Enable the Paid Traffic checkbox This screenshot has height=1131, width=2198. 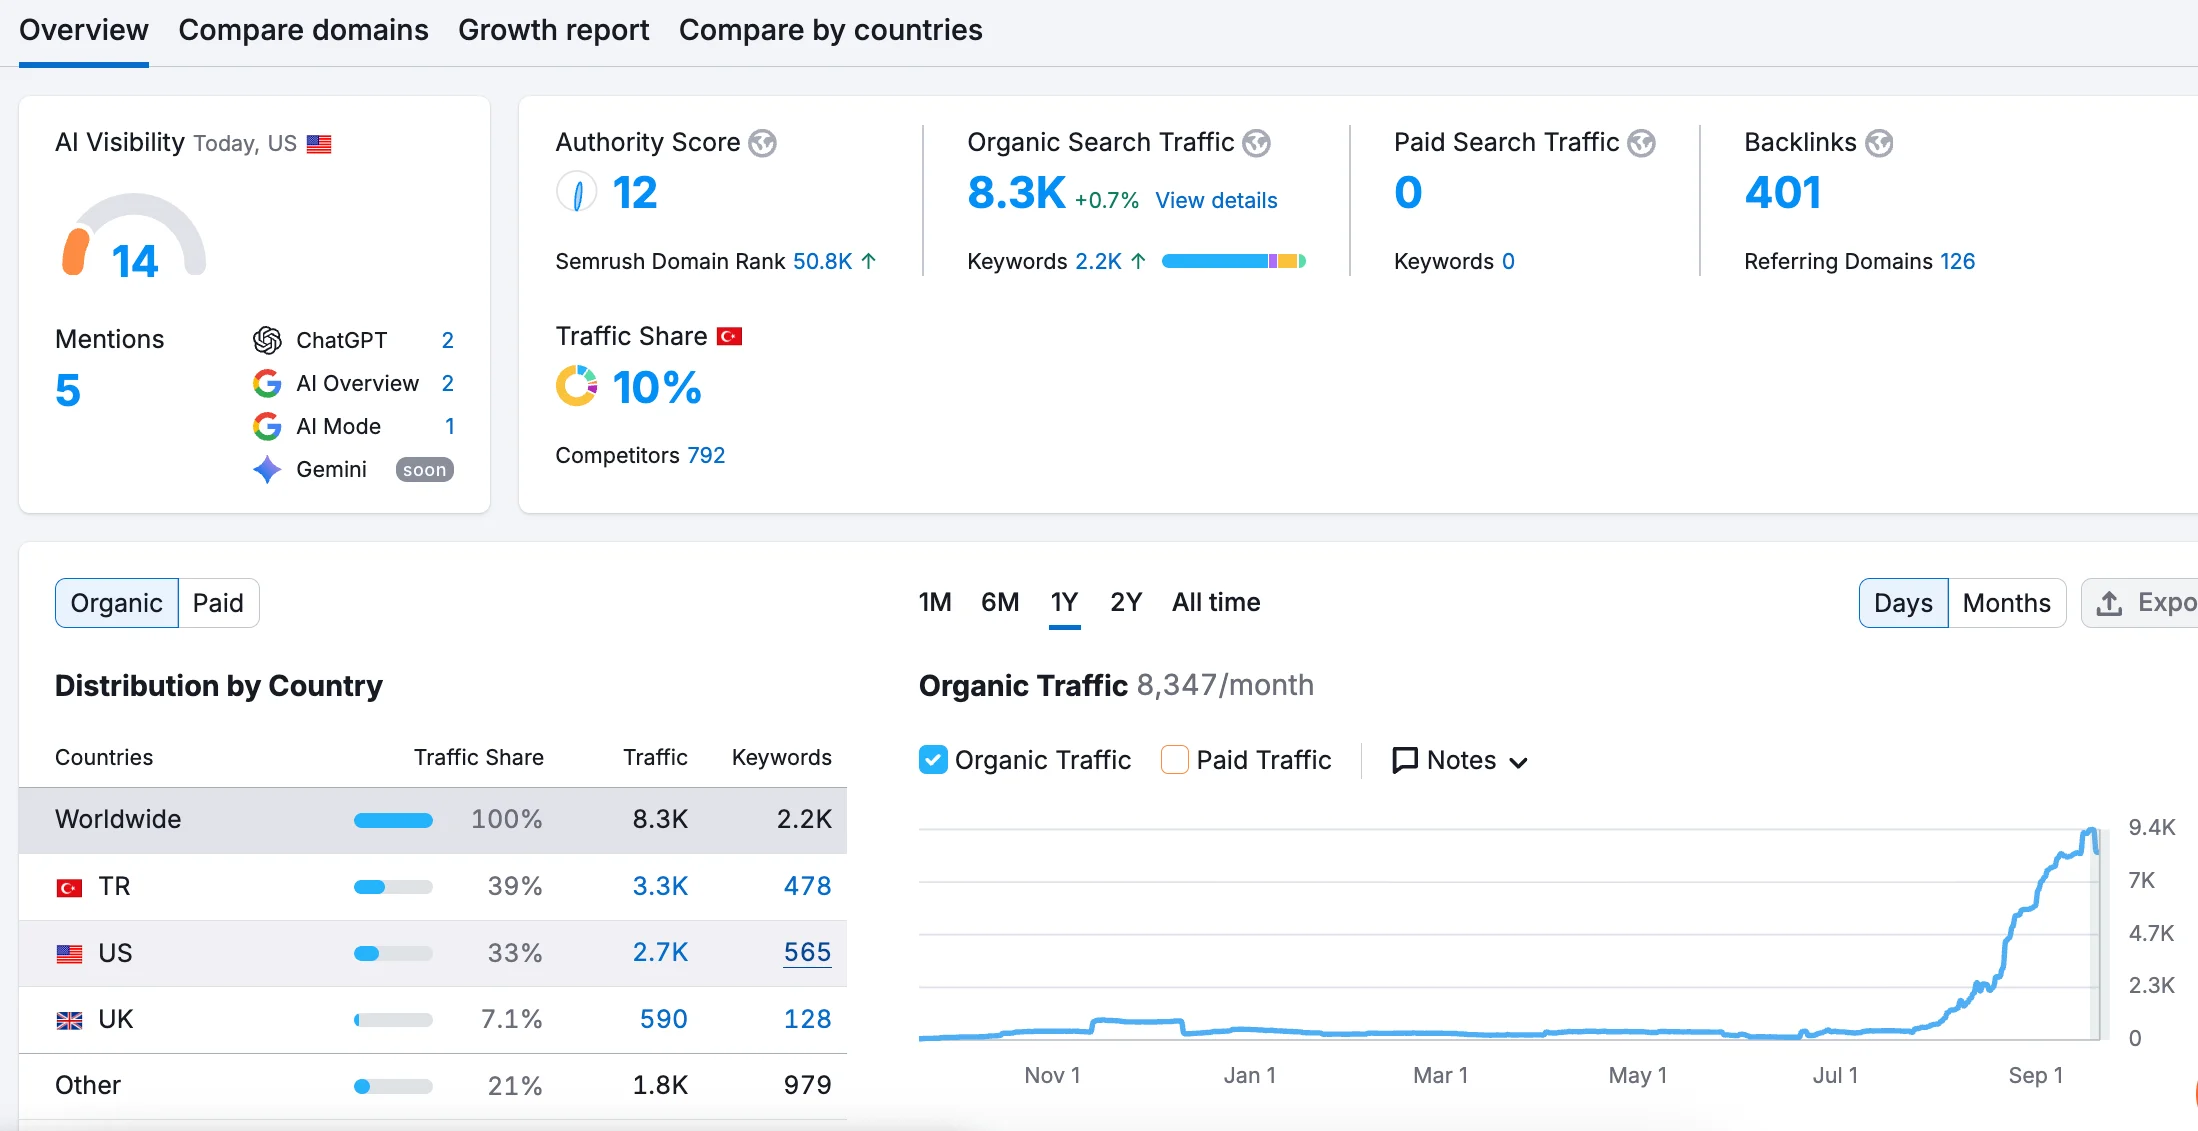click(1173, 760)
